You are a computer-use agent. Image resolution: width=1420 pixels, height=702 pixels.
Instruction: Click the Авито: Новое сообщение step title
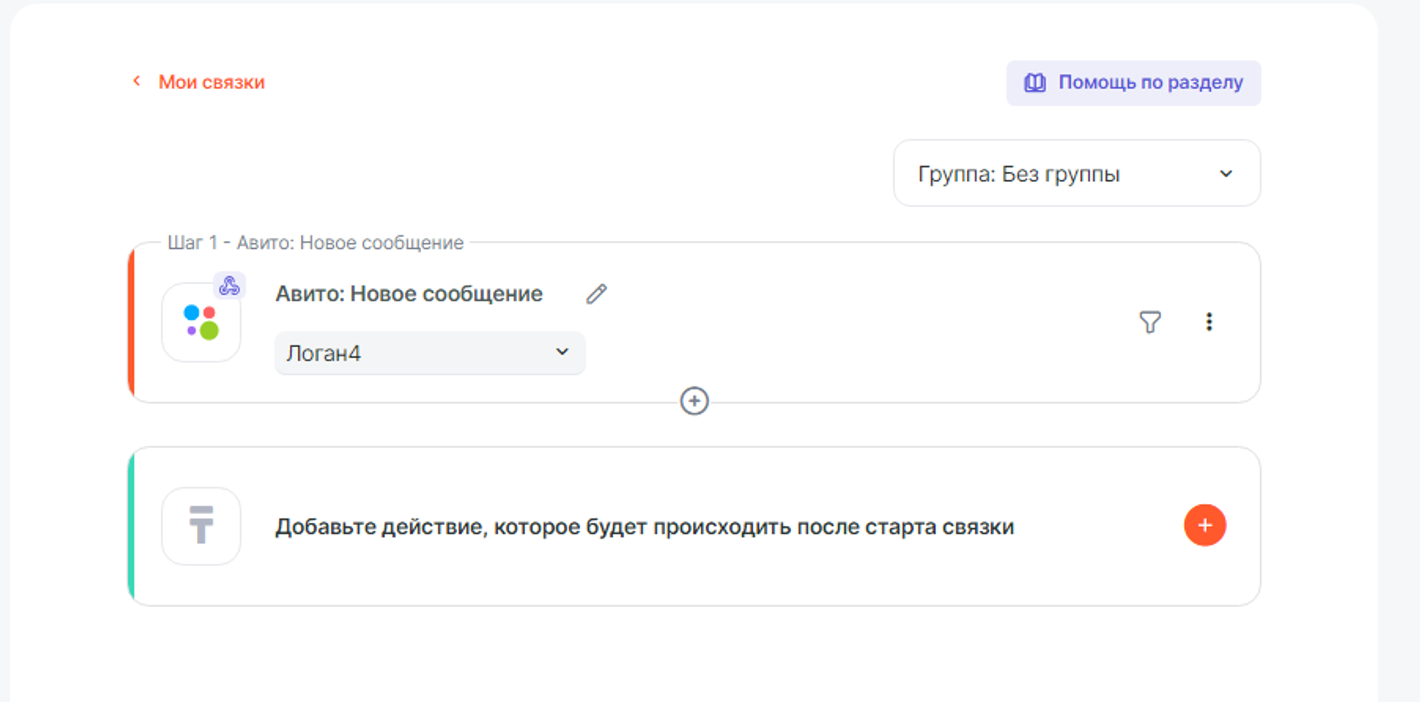409,294
